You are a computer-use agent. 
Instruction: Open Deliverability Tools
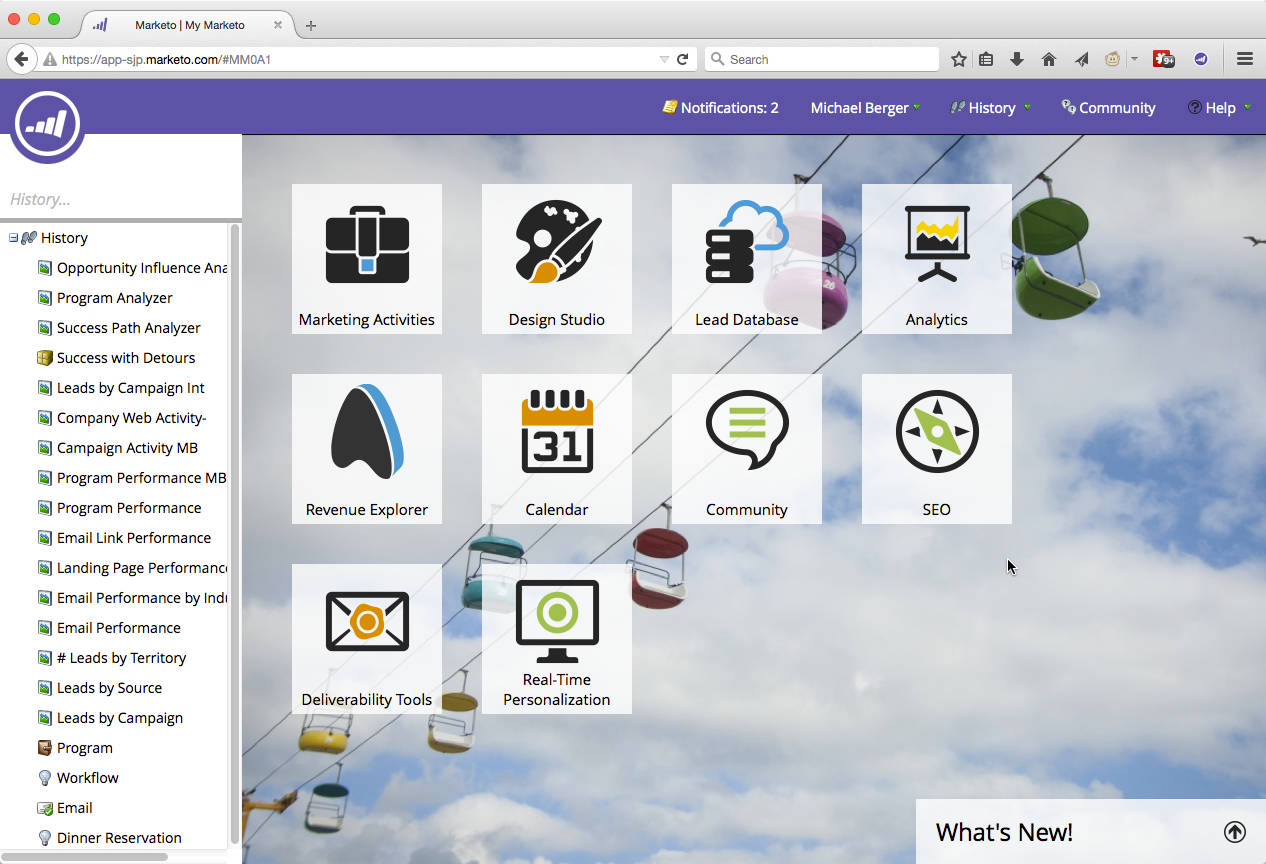(366, 638)
